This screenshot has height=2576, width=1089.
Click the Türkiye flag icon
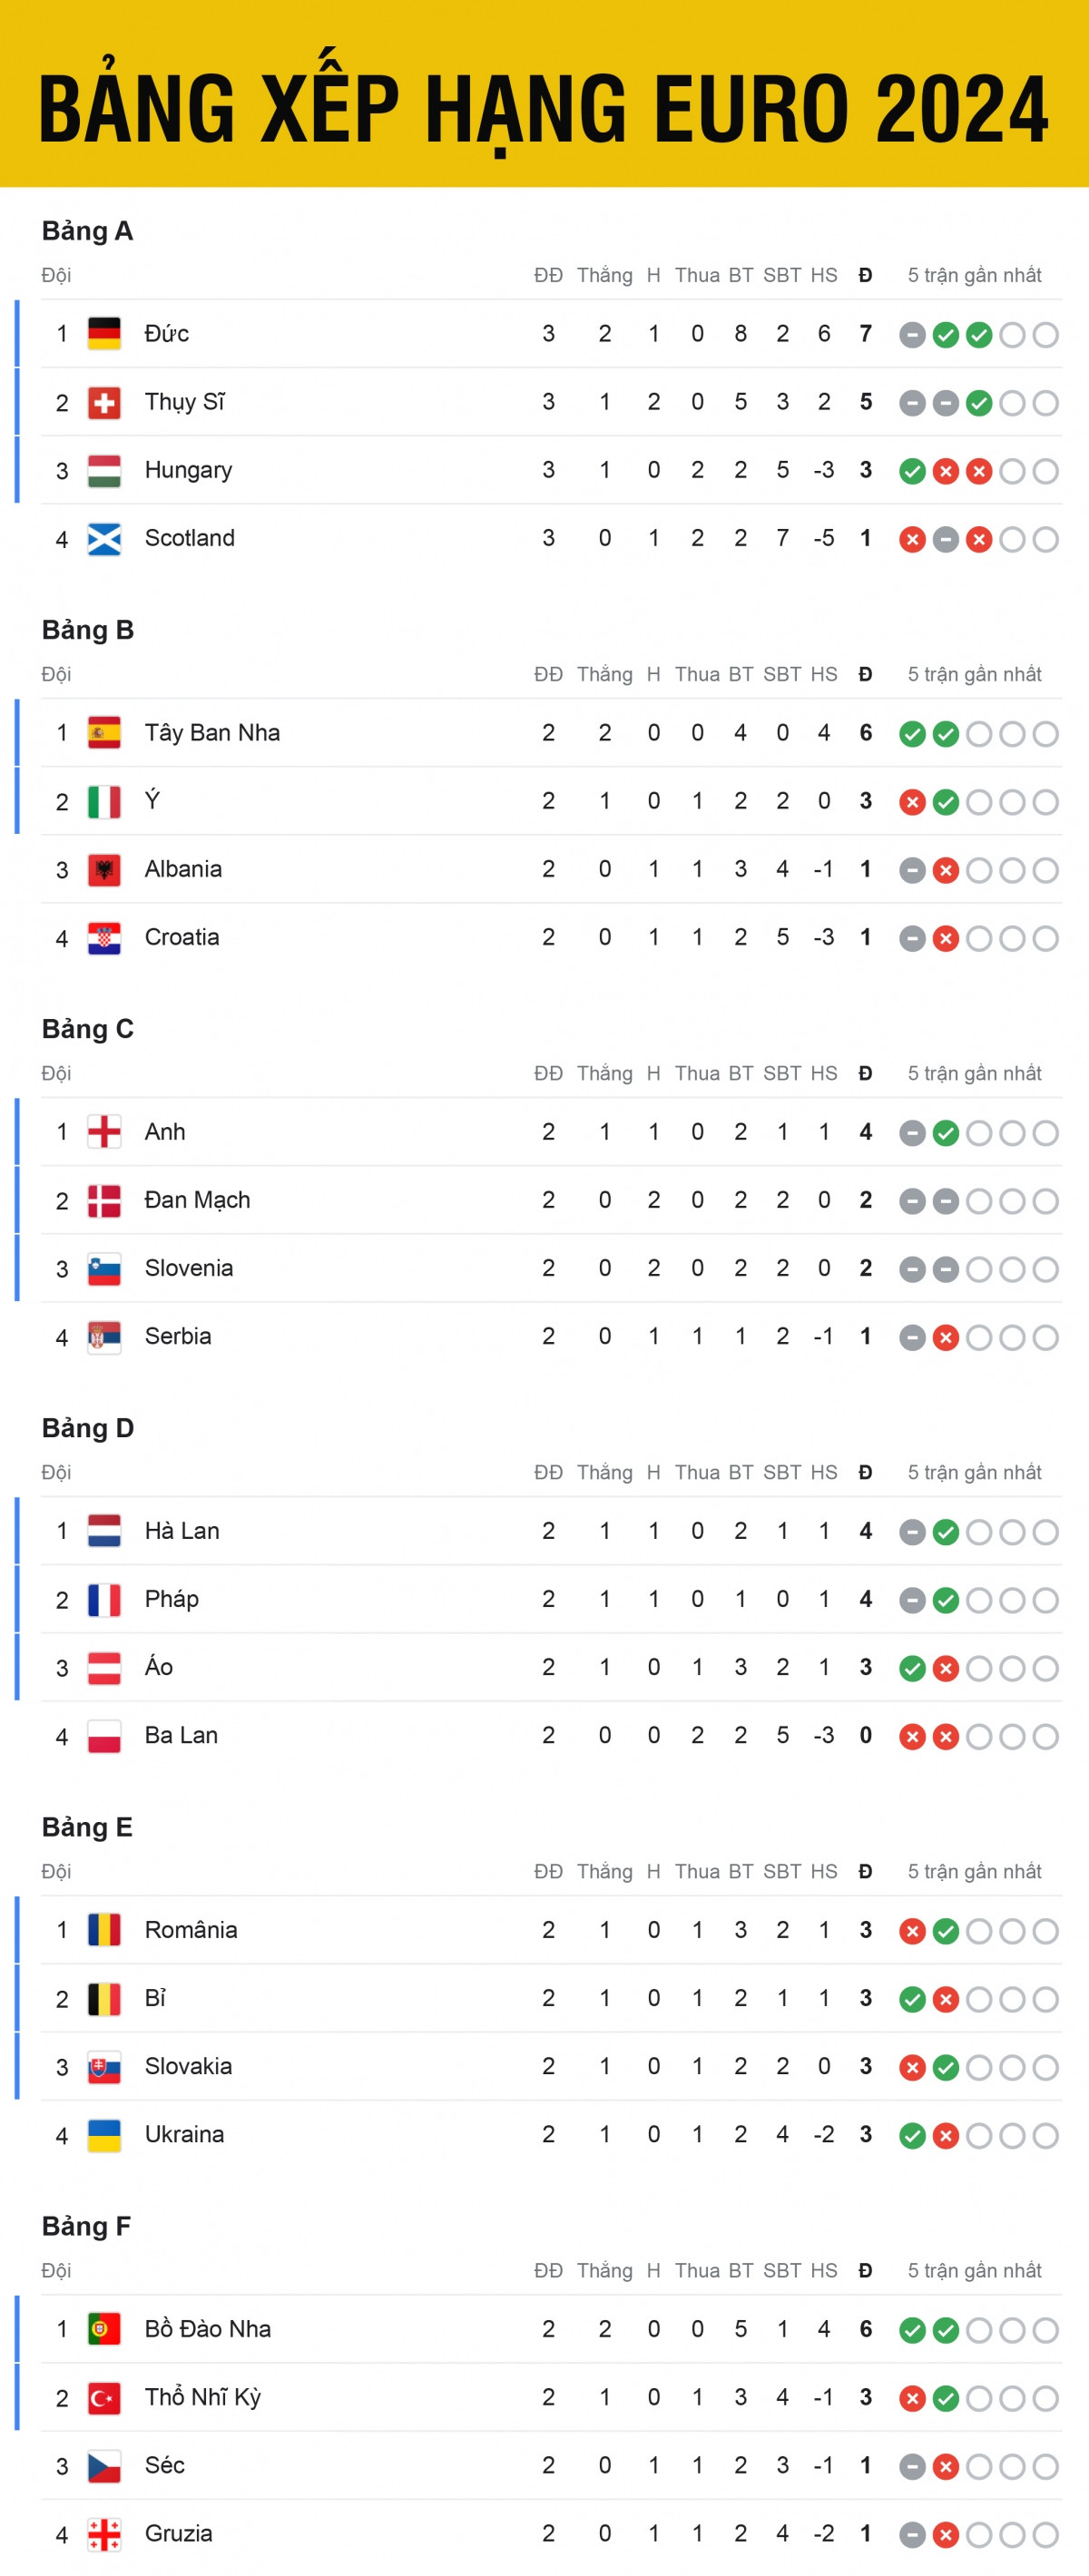pyautogui.click(x=104, y=2397)
